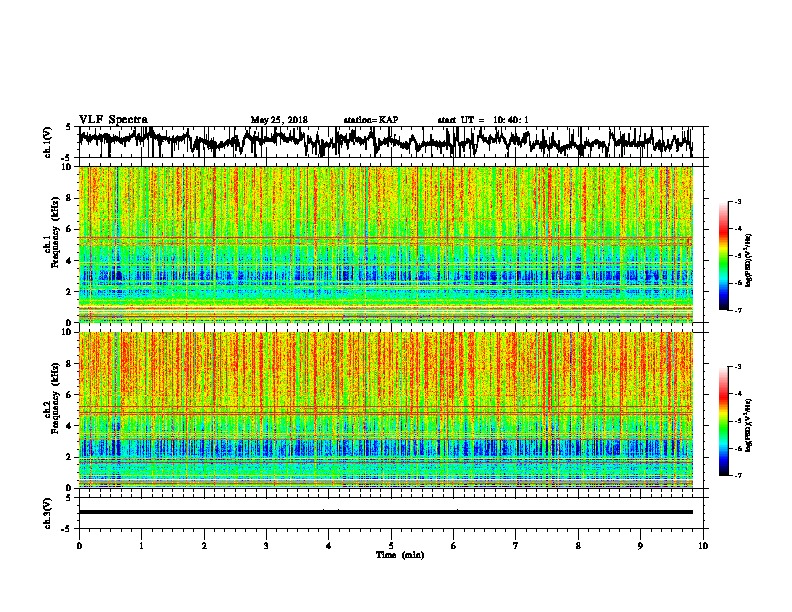The image size is (792, 612).
Task: Click the "10" tick on the time axis
Action: 703,546
